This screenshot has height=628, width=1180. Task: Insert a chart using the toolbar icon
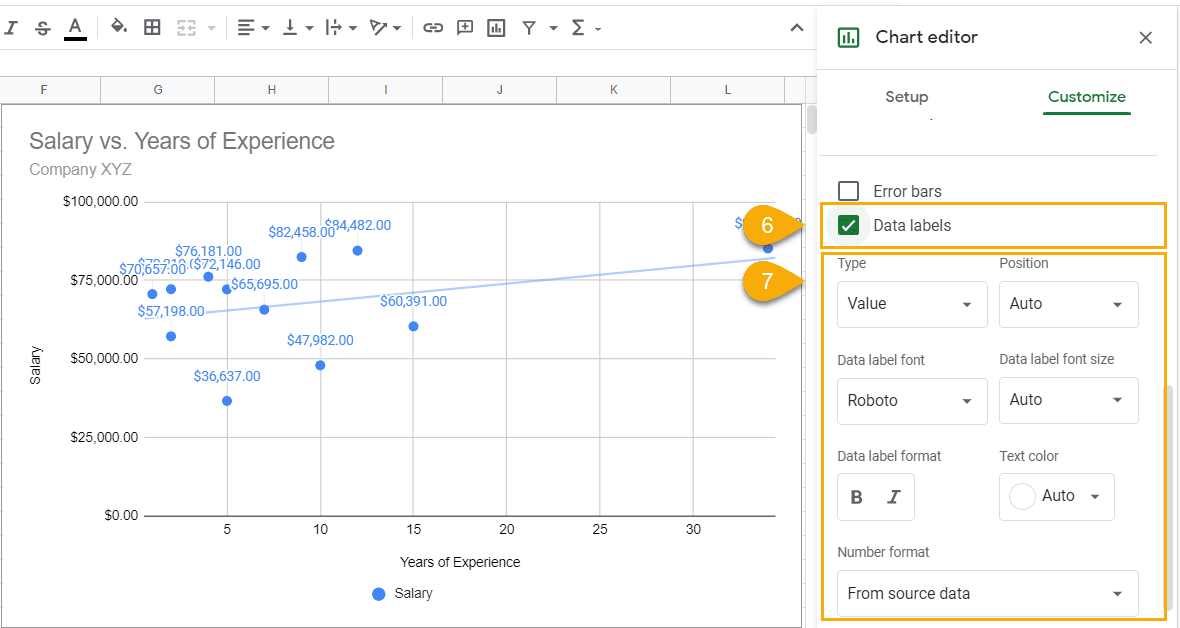(496, 27)
